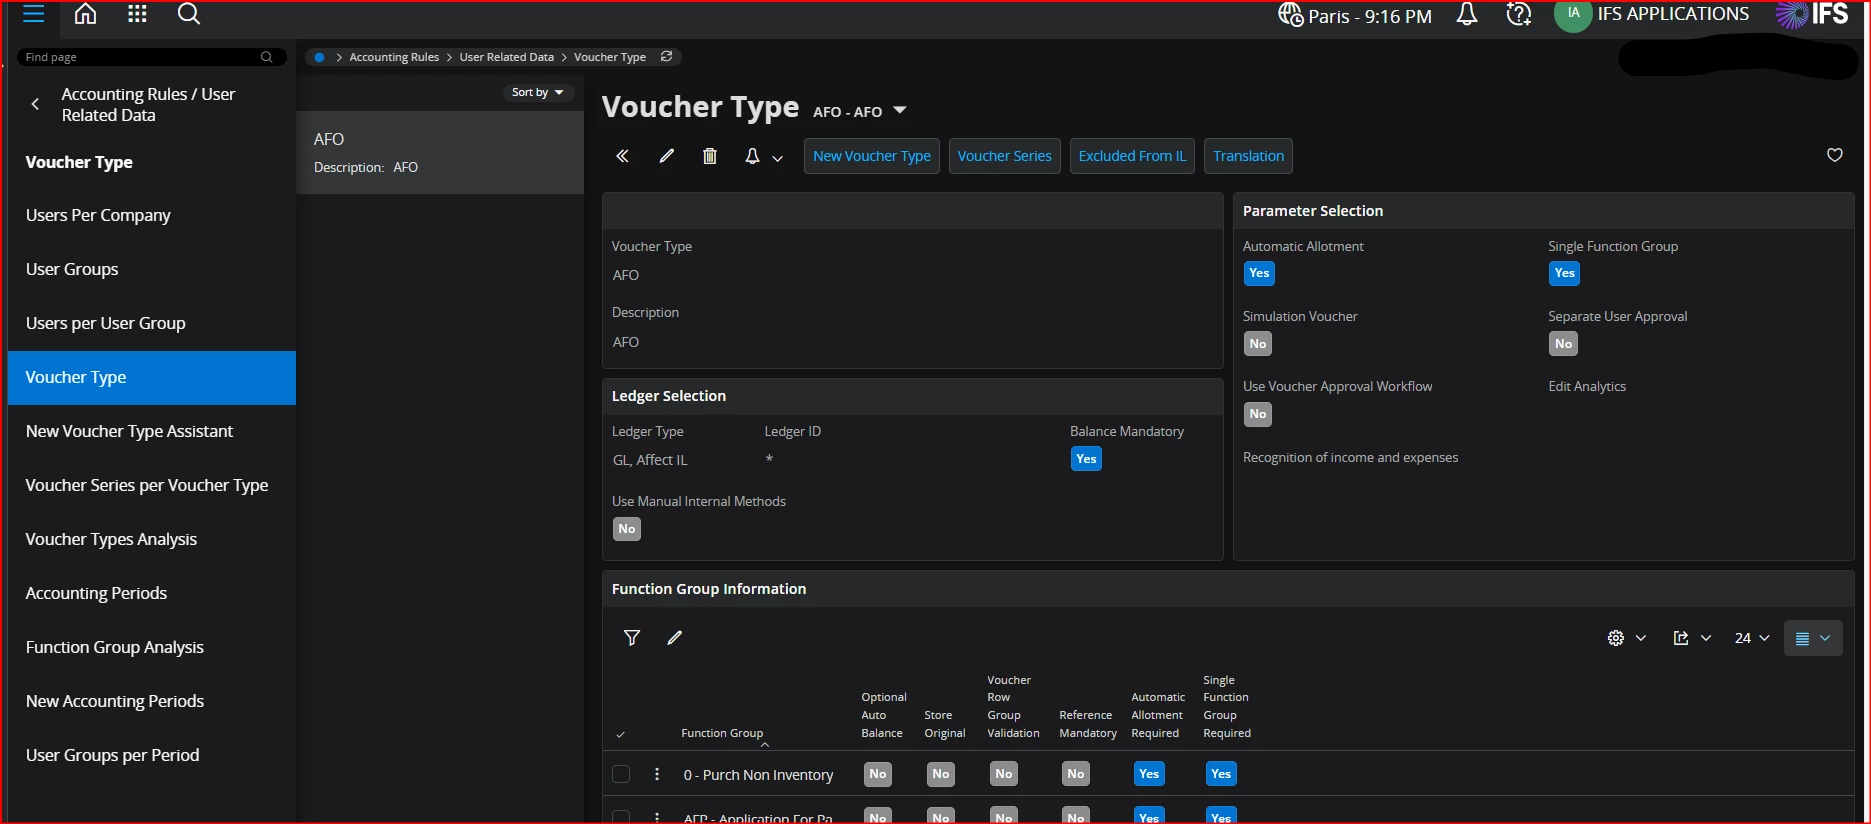Select Accounting Periods in the sidebar
The width and height of the screenshot is (1871, 824).
pyautogui.click(x=96, y=593)
